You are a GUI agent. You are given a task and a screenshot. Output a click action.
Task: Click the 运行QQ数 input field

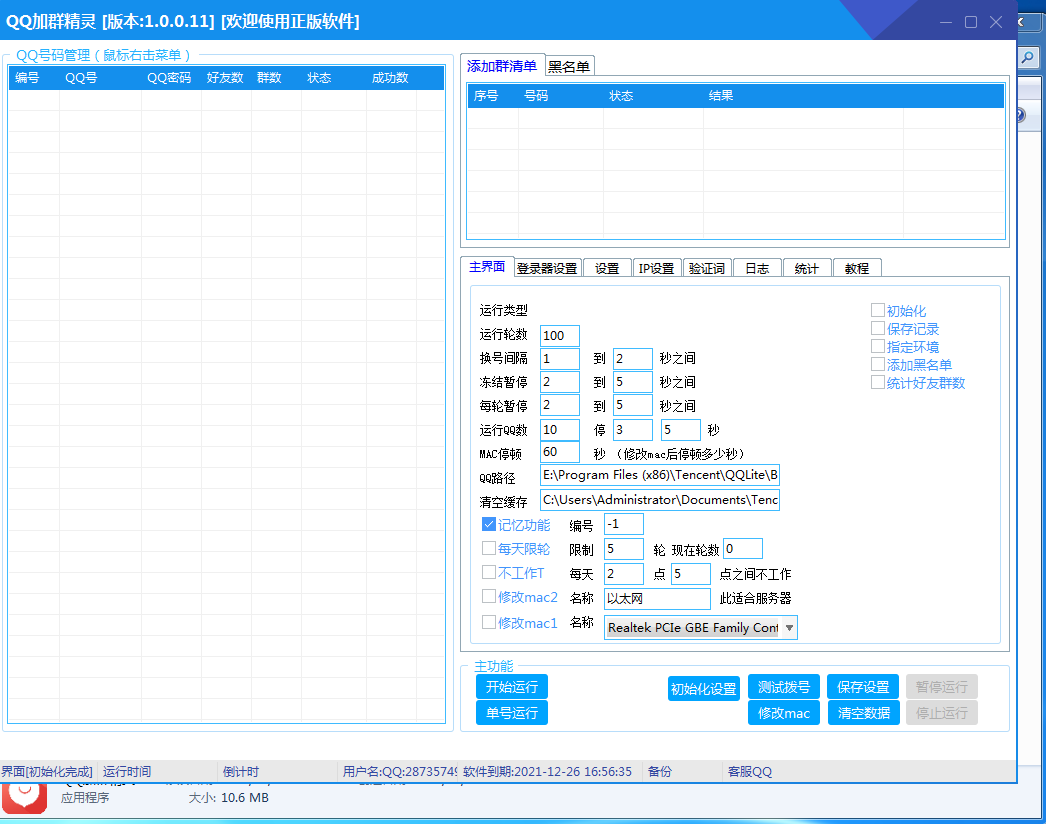(560, 430)
